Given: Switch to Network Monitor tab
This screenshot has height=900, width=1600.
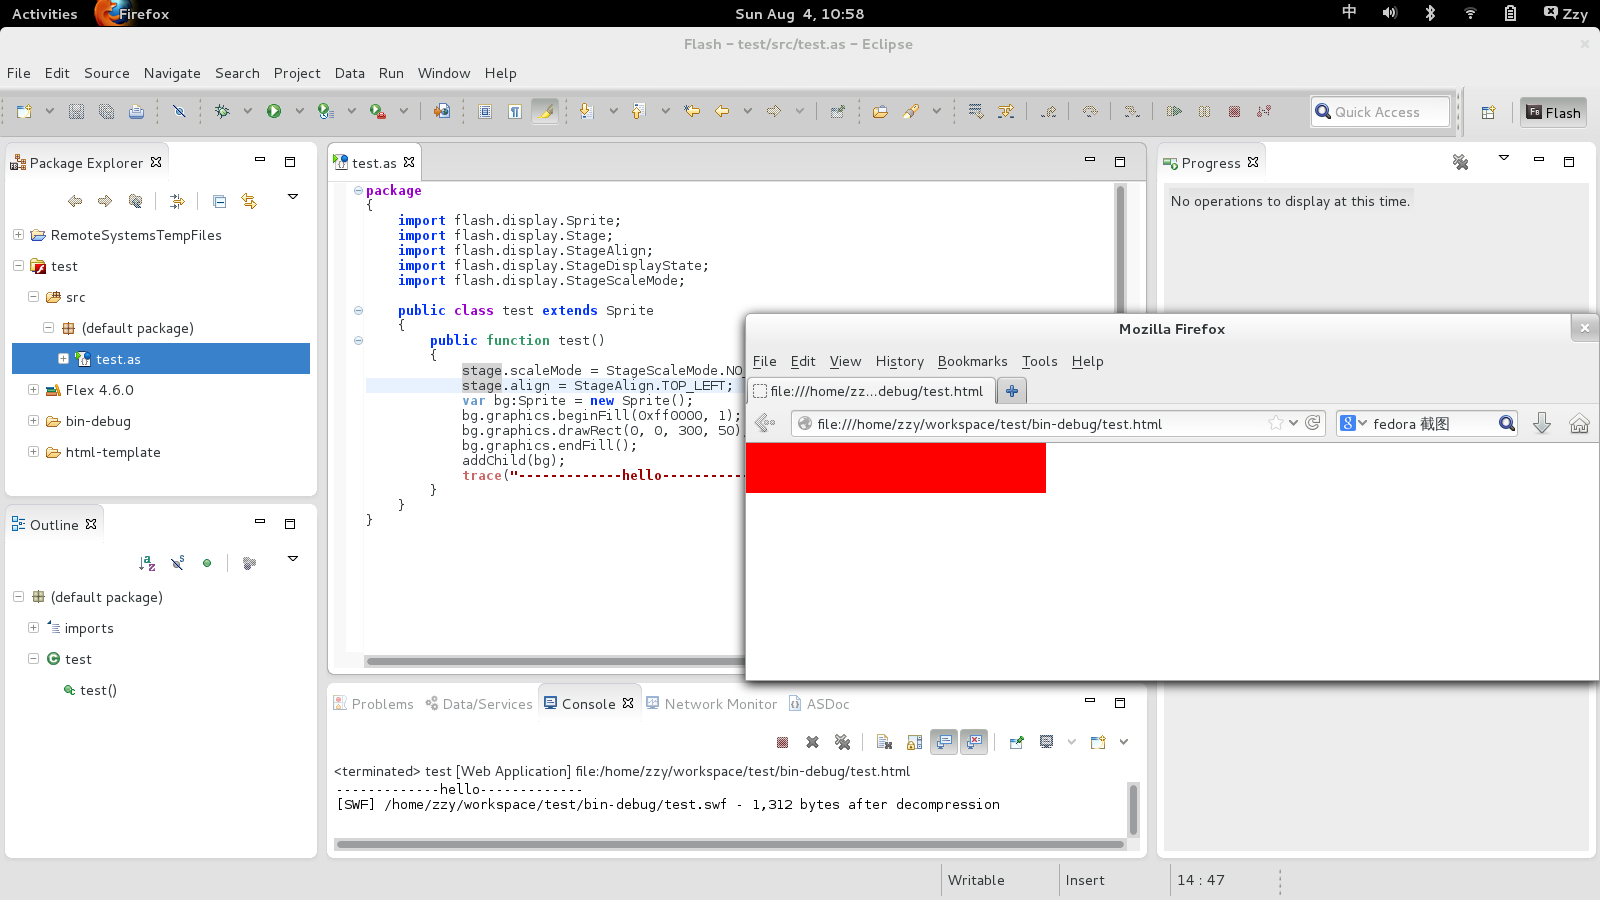Looking at the screenshot, I should coord(711,704).
